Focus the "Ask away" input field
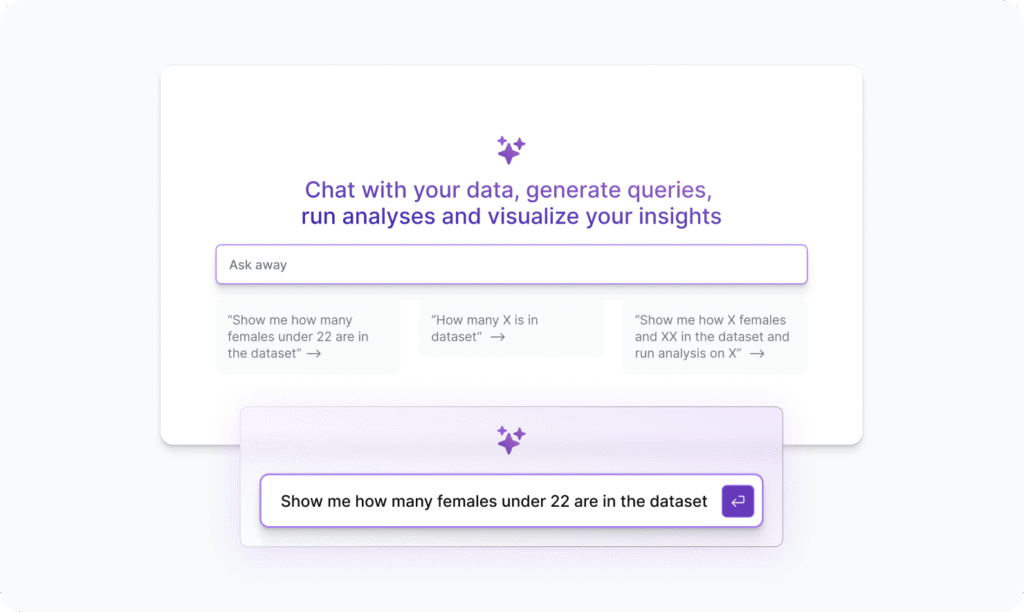 point(511,265)
